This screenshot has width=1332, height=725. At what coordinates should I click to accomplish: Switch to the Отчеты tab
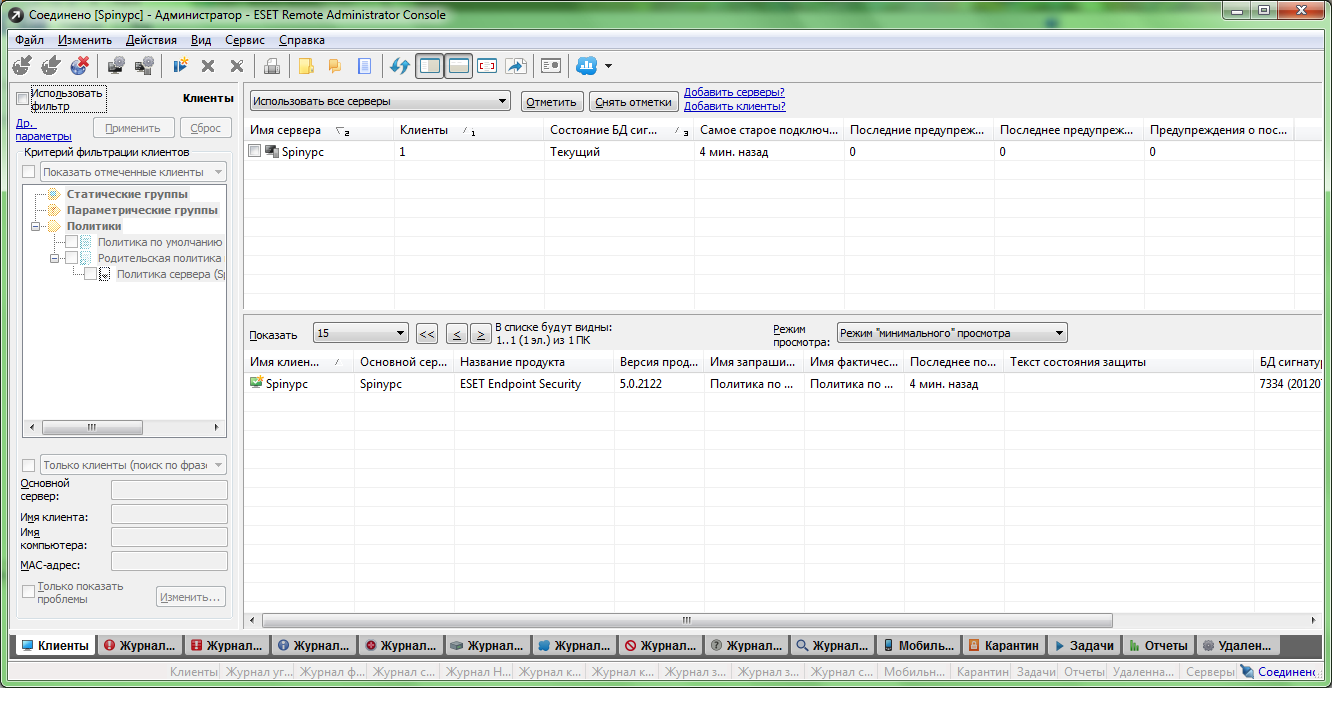tap(1159, 645)
